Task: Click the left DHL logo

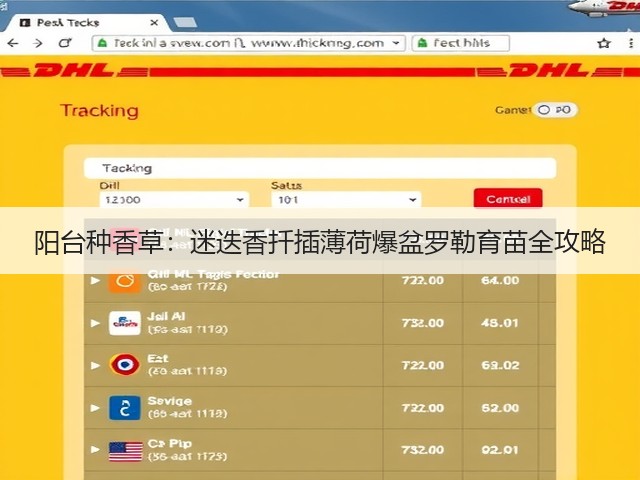Action: click(x=73, y=71)
